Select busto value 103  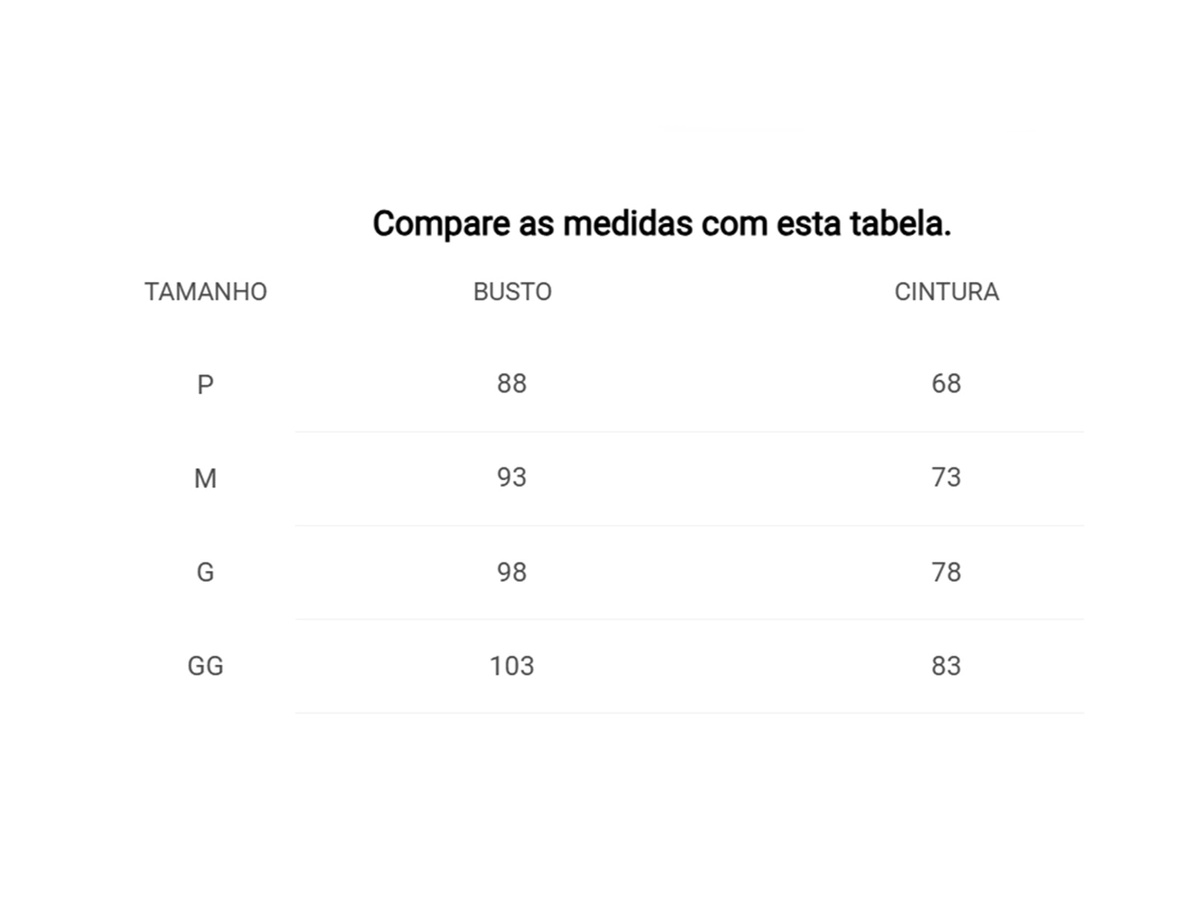click(x=512, y=666)
